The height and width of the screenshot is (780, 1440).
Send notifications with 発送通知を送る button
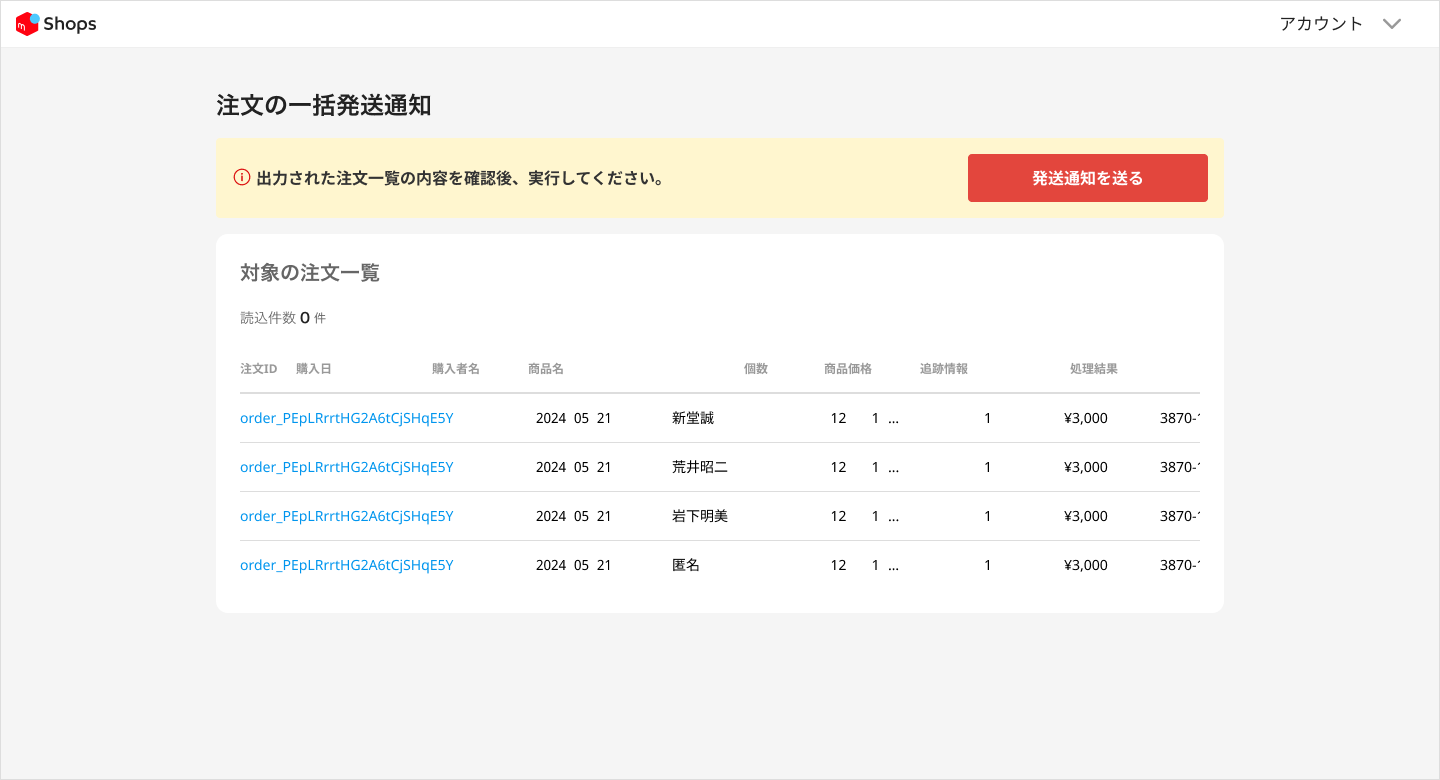click(1088, 178)
